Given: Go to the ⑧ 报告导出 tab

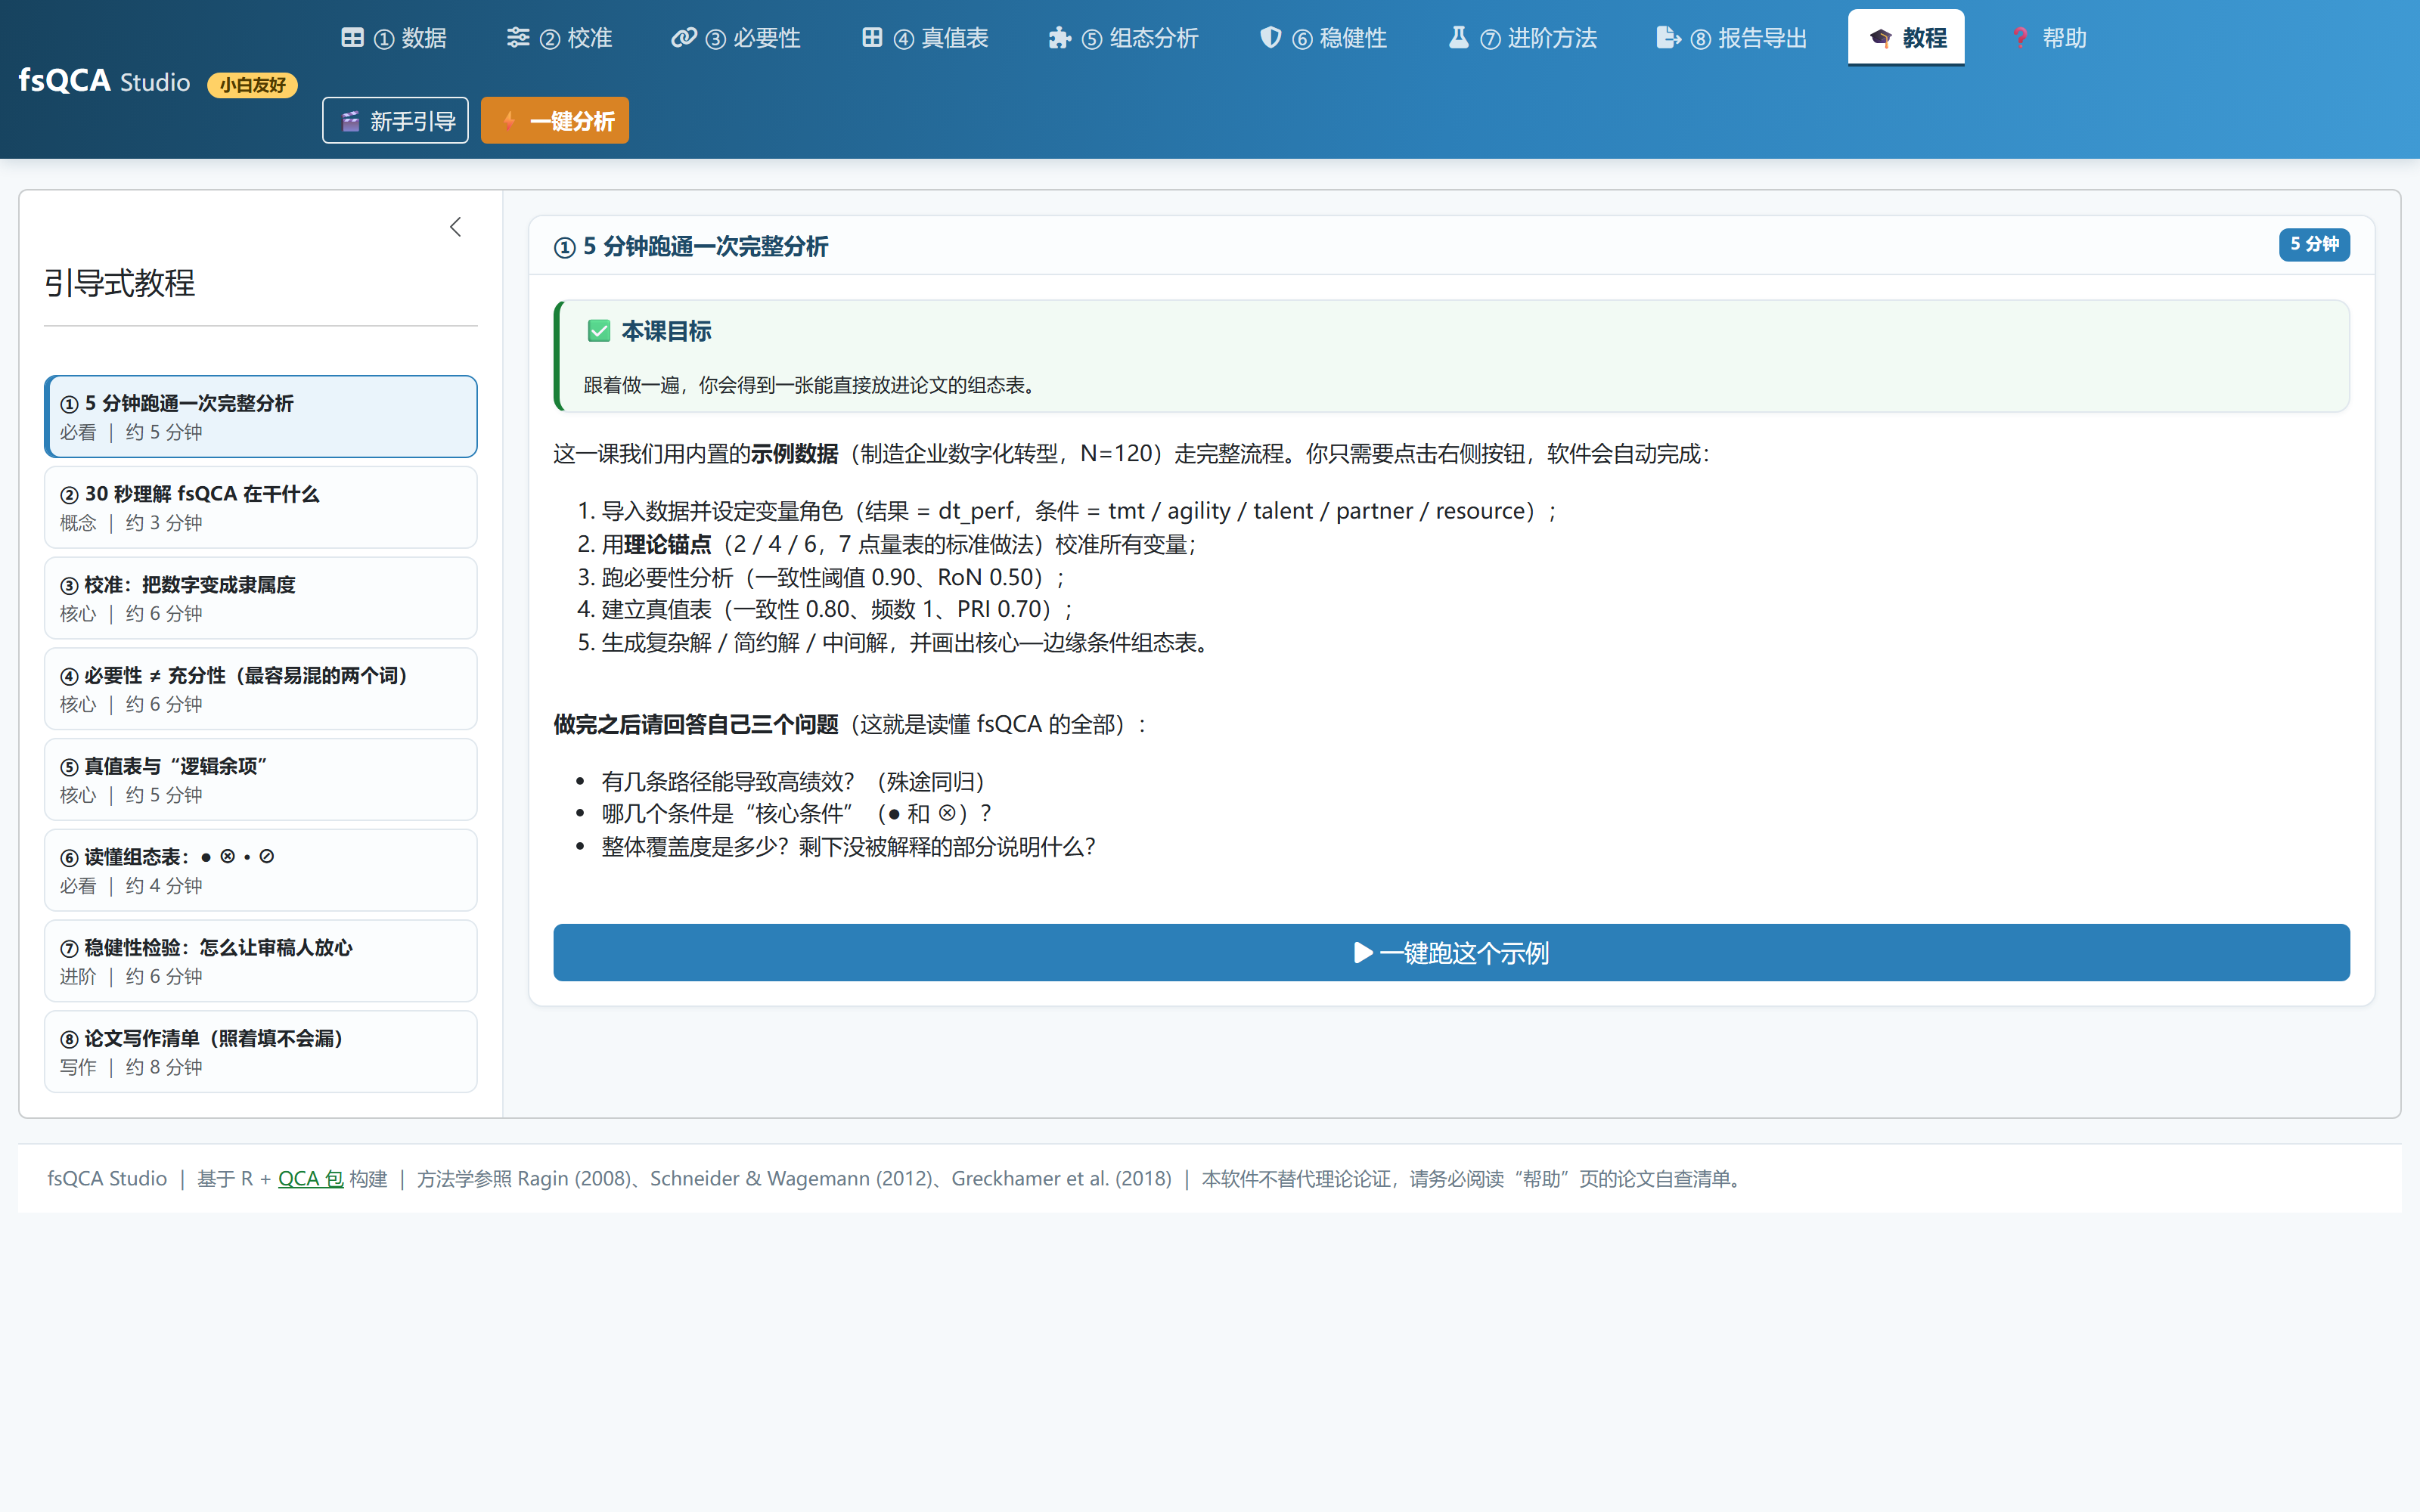Looking at the screenshot, I should click(1732, 38).
